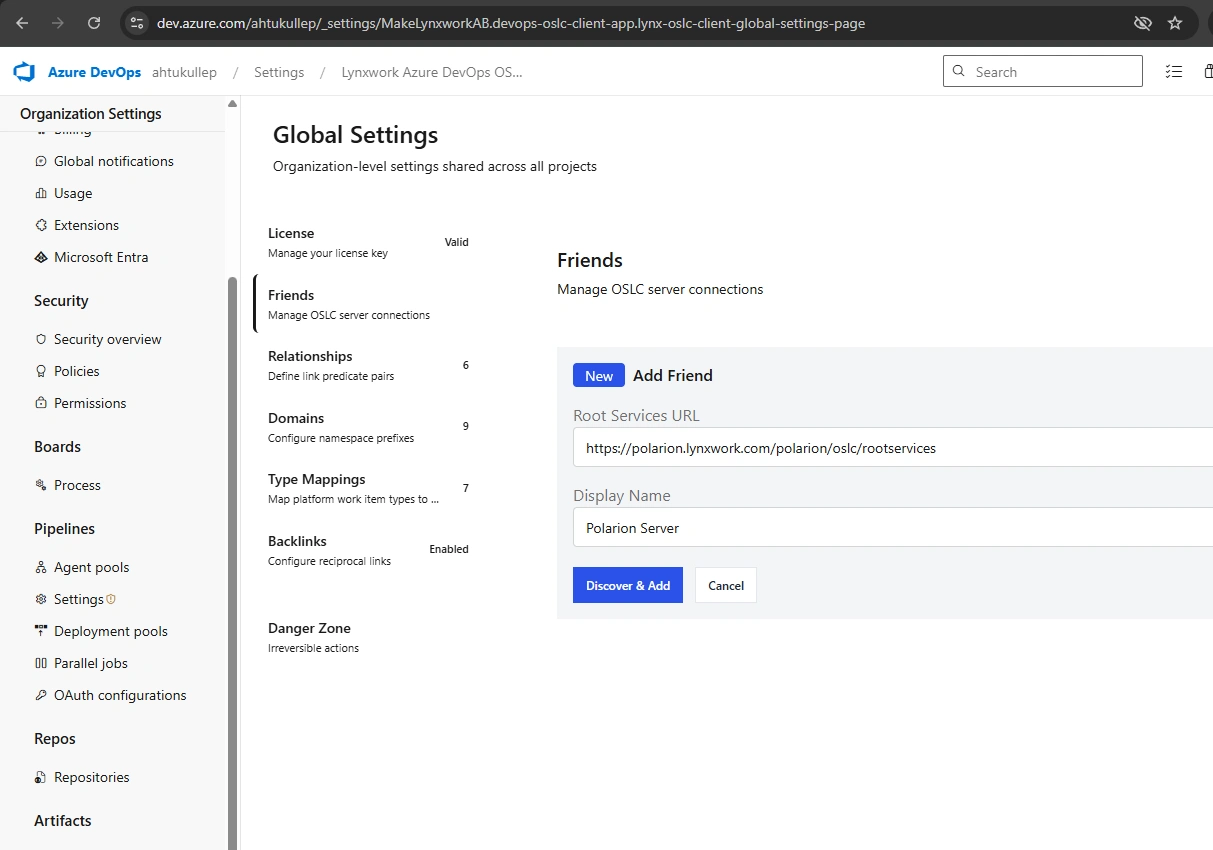Open Deployment pools in sidebar
Viewport: 1213px width, 850px height.
pos(111,631)
